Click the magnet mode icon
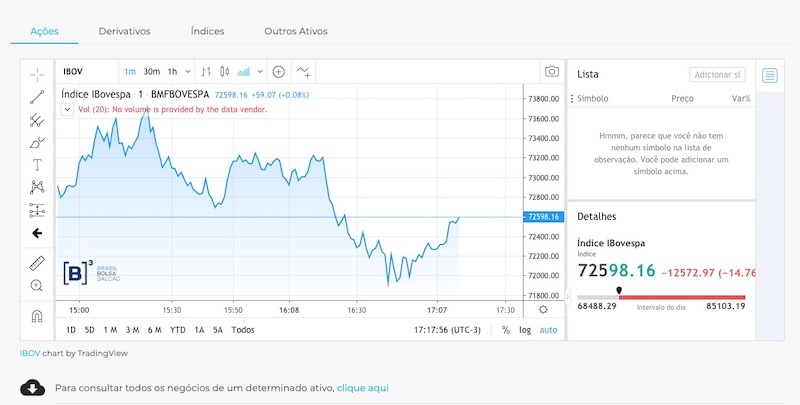Screen dimensions: 800x405 pyautogui.click(x=37, y=315)
